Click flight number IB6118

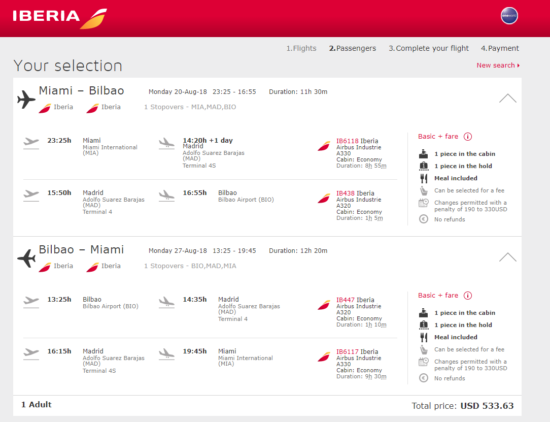pyautogui.click(x=347, y=141)
